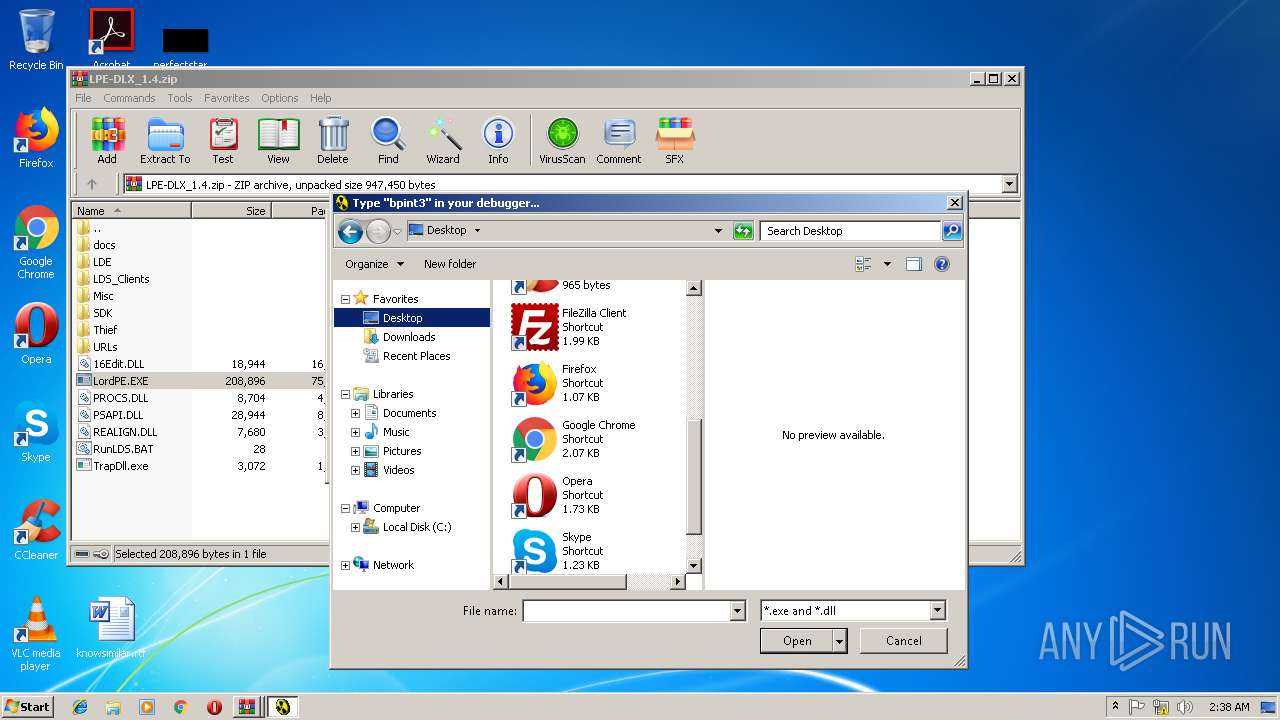Click the Forward navigation arrow in dialog
This screenshot has height=720, width=1280.
[x=378, y=232]
